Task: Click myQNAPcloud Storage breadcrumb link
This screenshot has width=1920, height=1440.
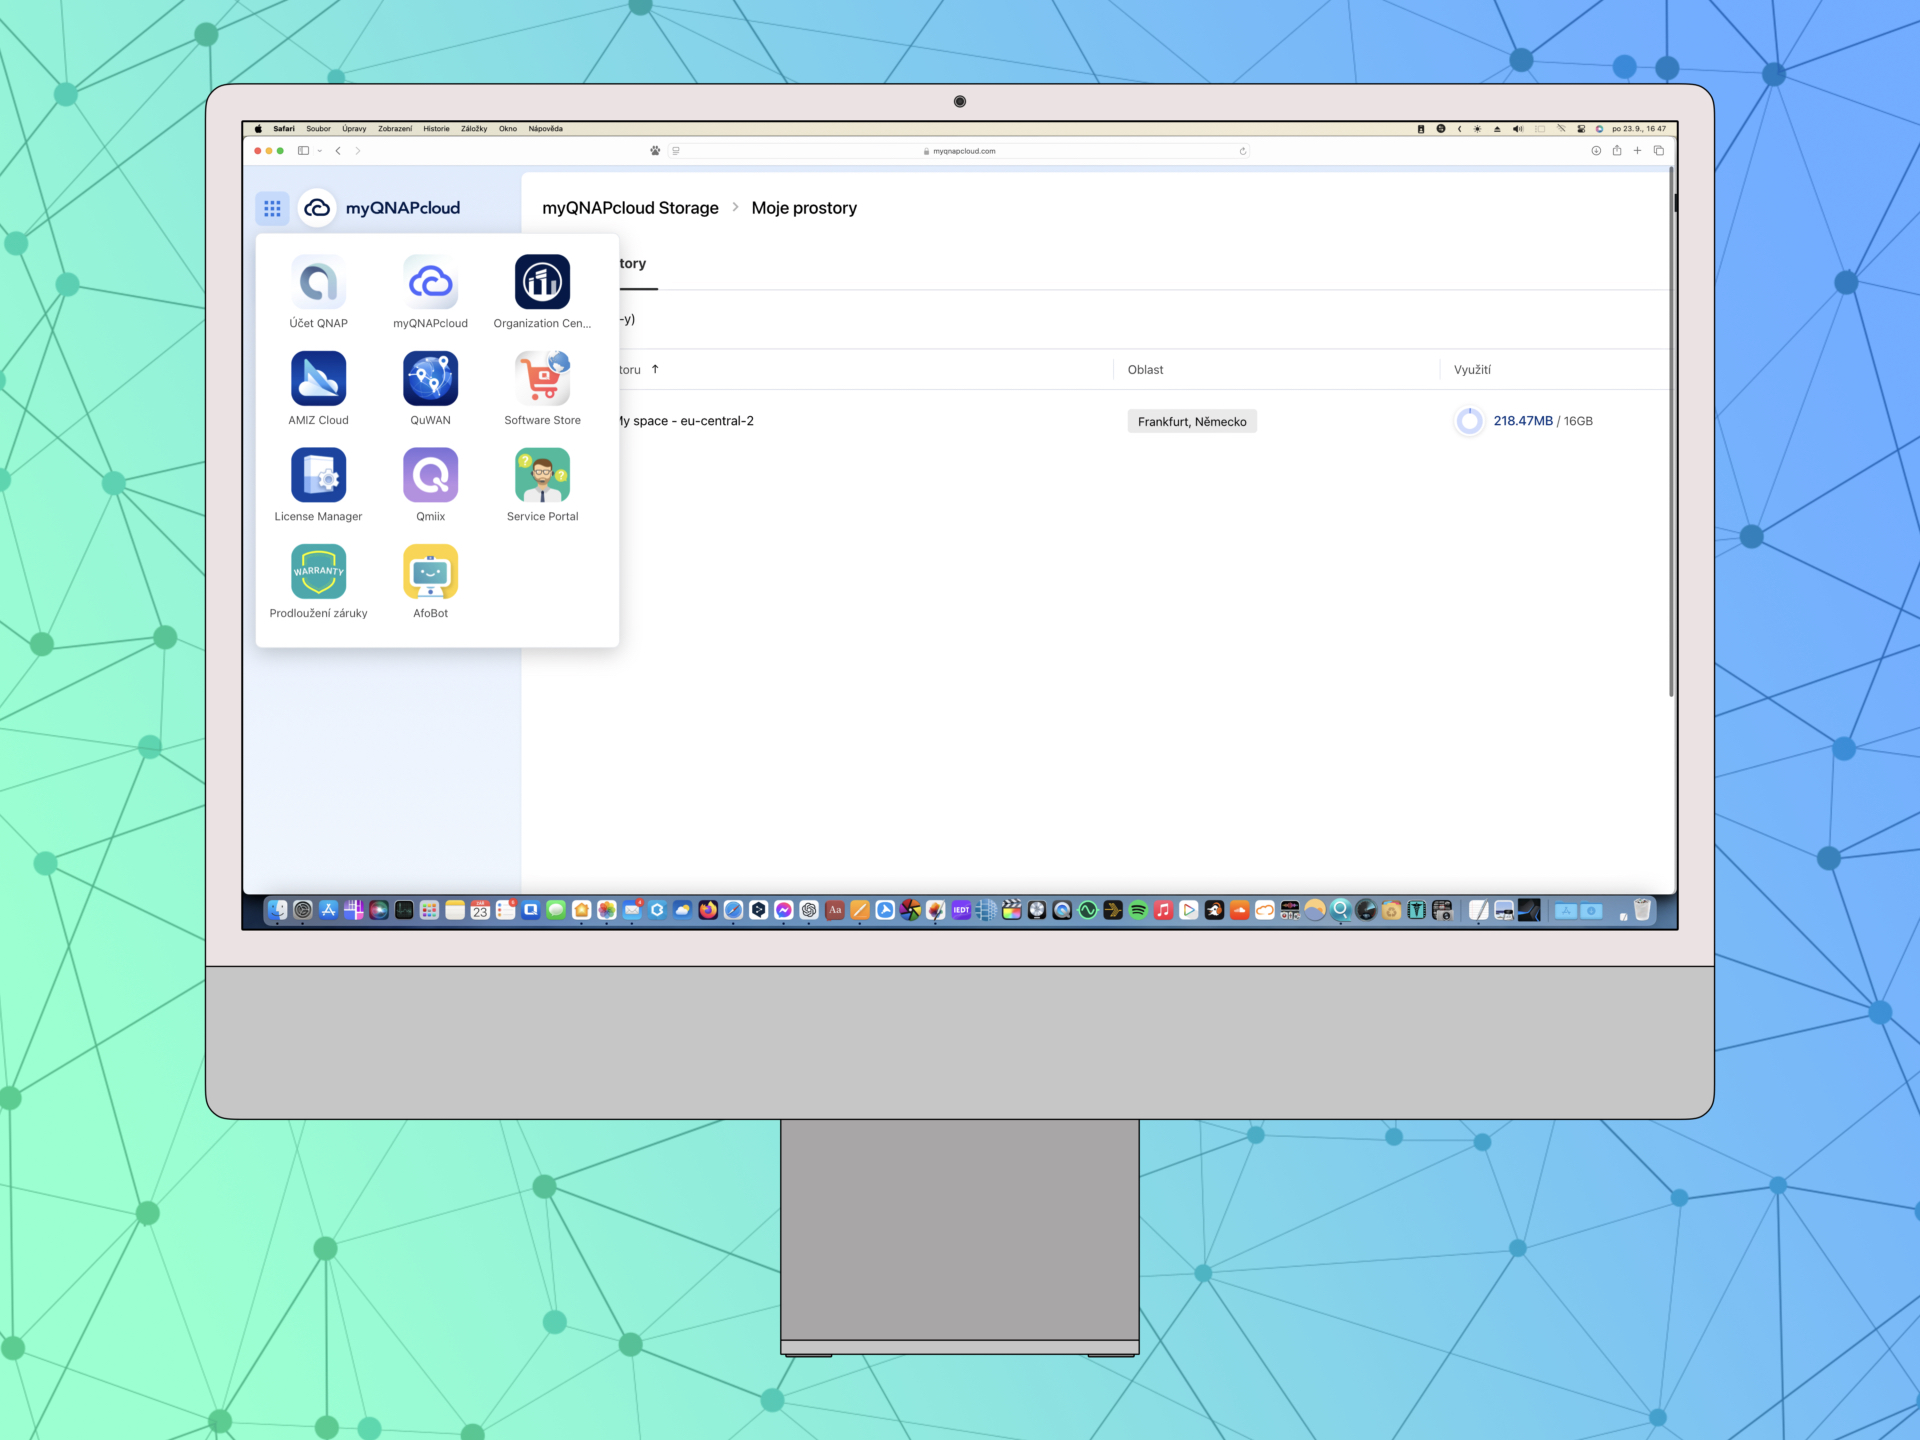Action: [x=630, y=208]
